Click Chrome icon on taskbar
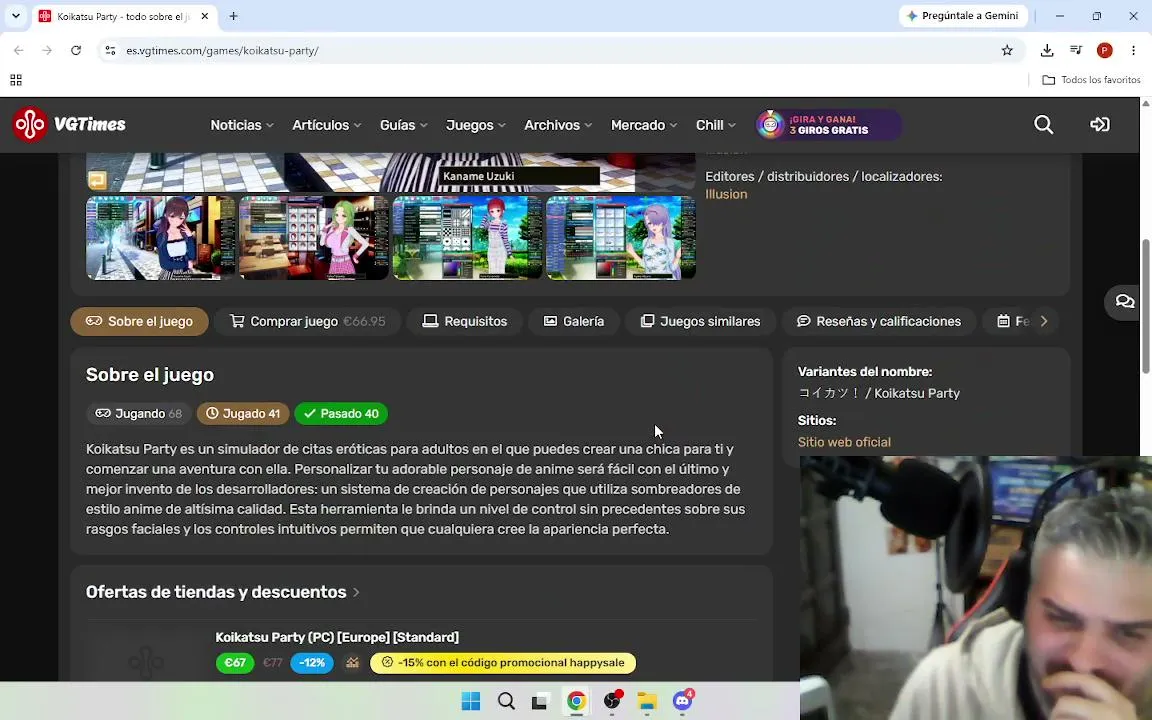Viewport: 1152px width, 720px height. 576,701
